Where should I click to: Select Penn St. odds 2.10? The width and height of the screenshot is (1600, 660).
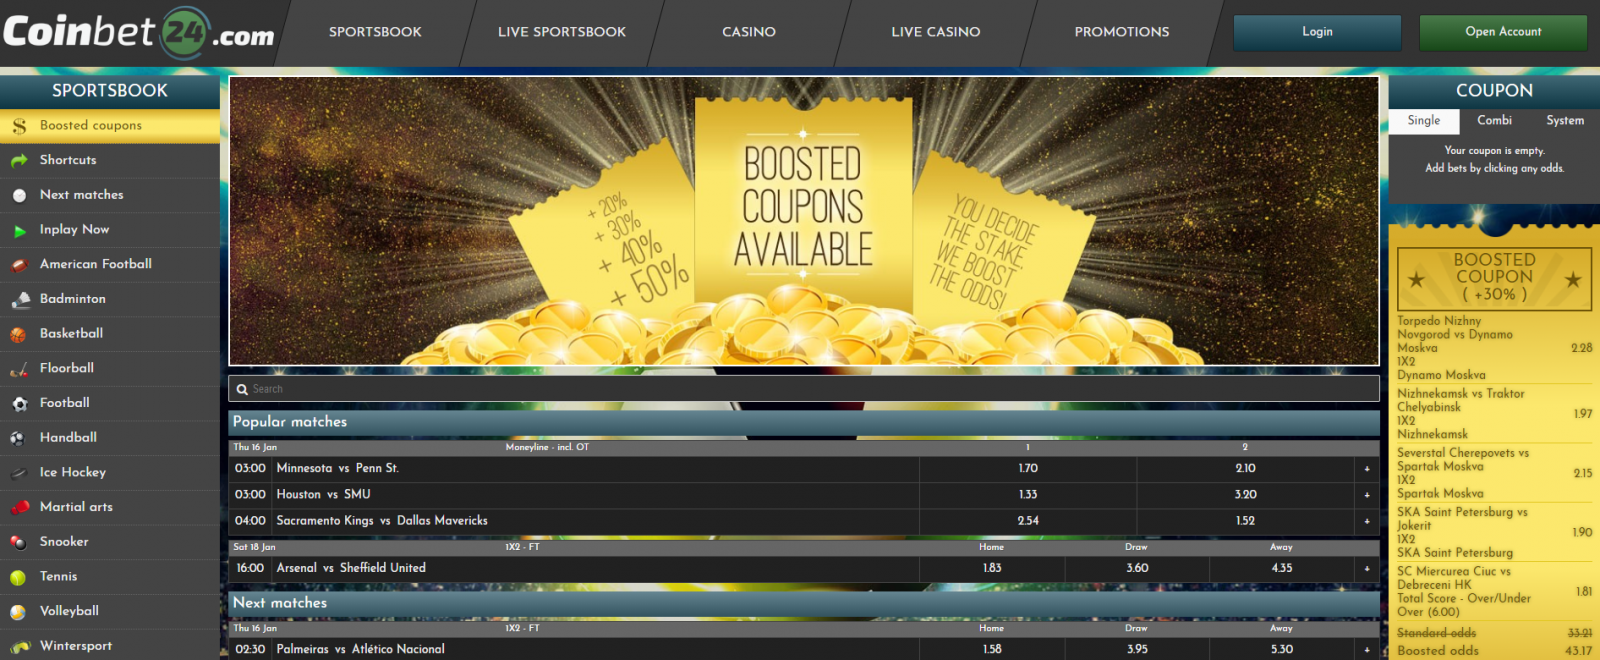[x=1245, y=468]
